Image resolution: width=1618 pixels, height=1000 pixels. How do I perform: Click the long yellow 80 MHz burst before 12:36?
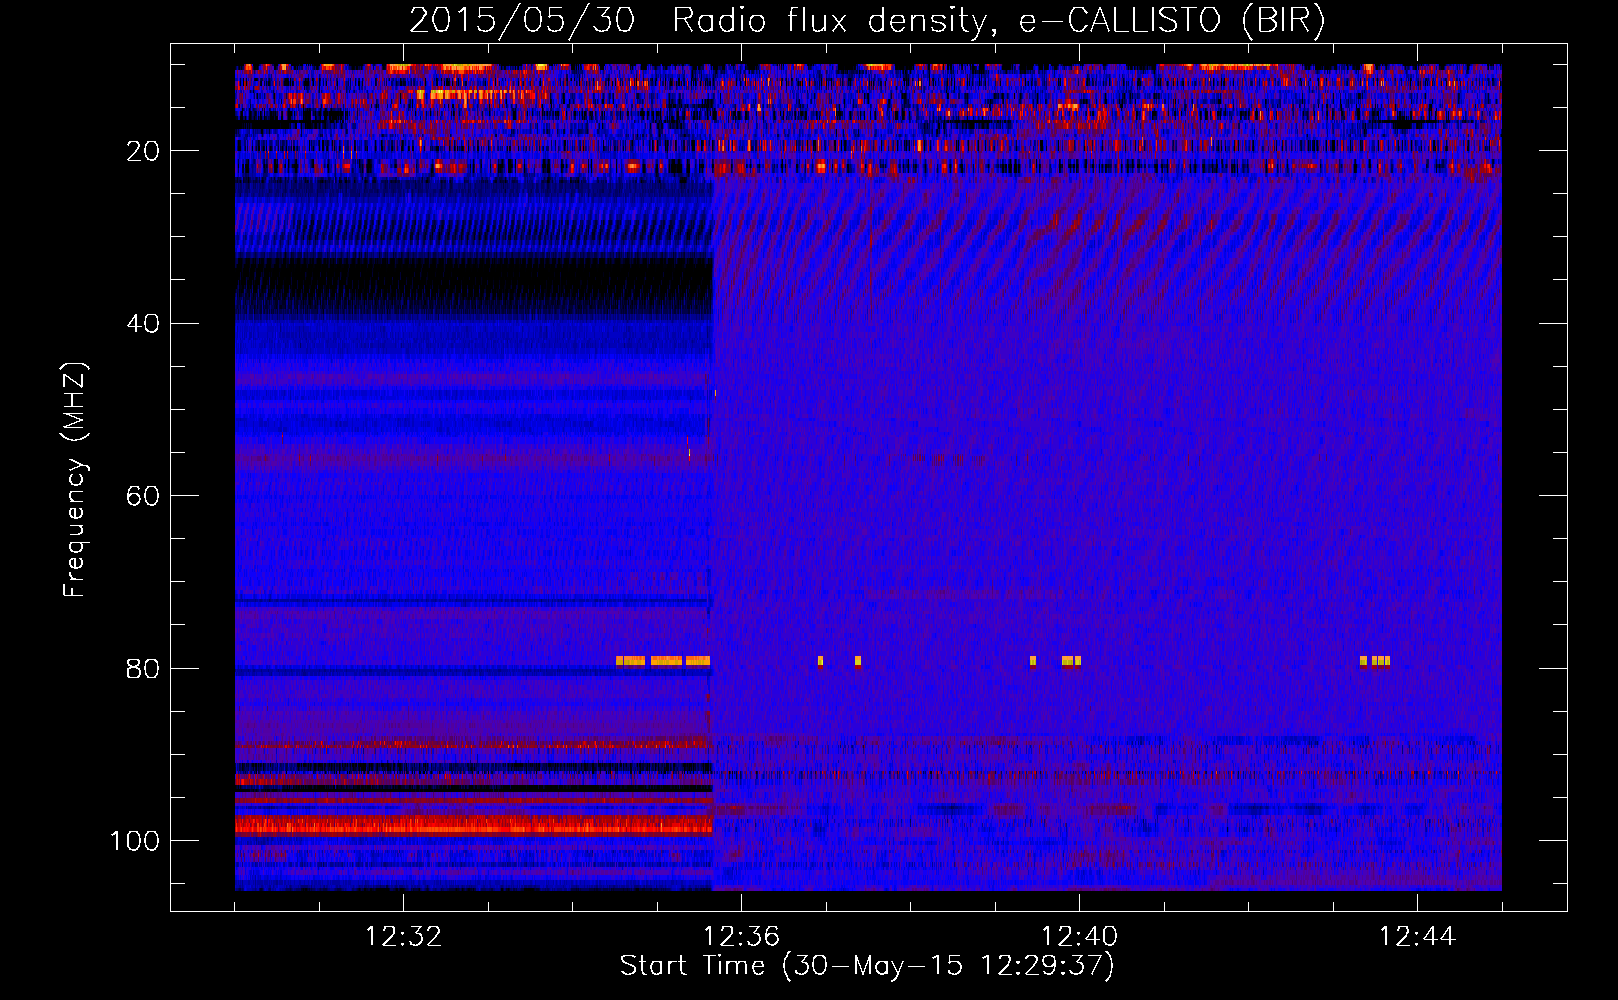tap(663, 661)
